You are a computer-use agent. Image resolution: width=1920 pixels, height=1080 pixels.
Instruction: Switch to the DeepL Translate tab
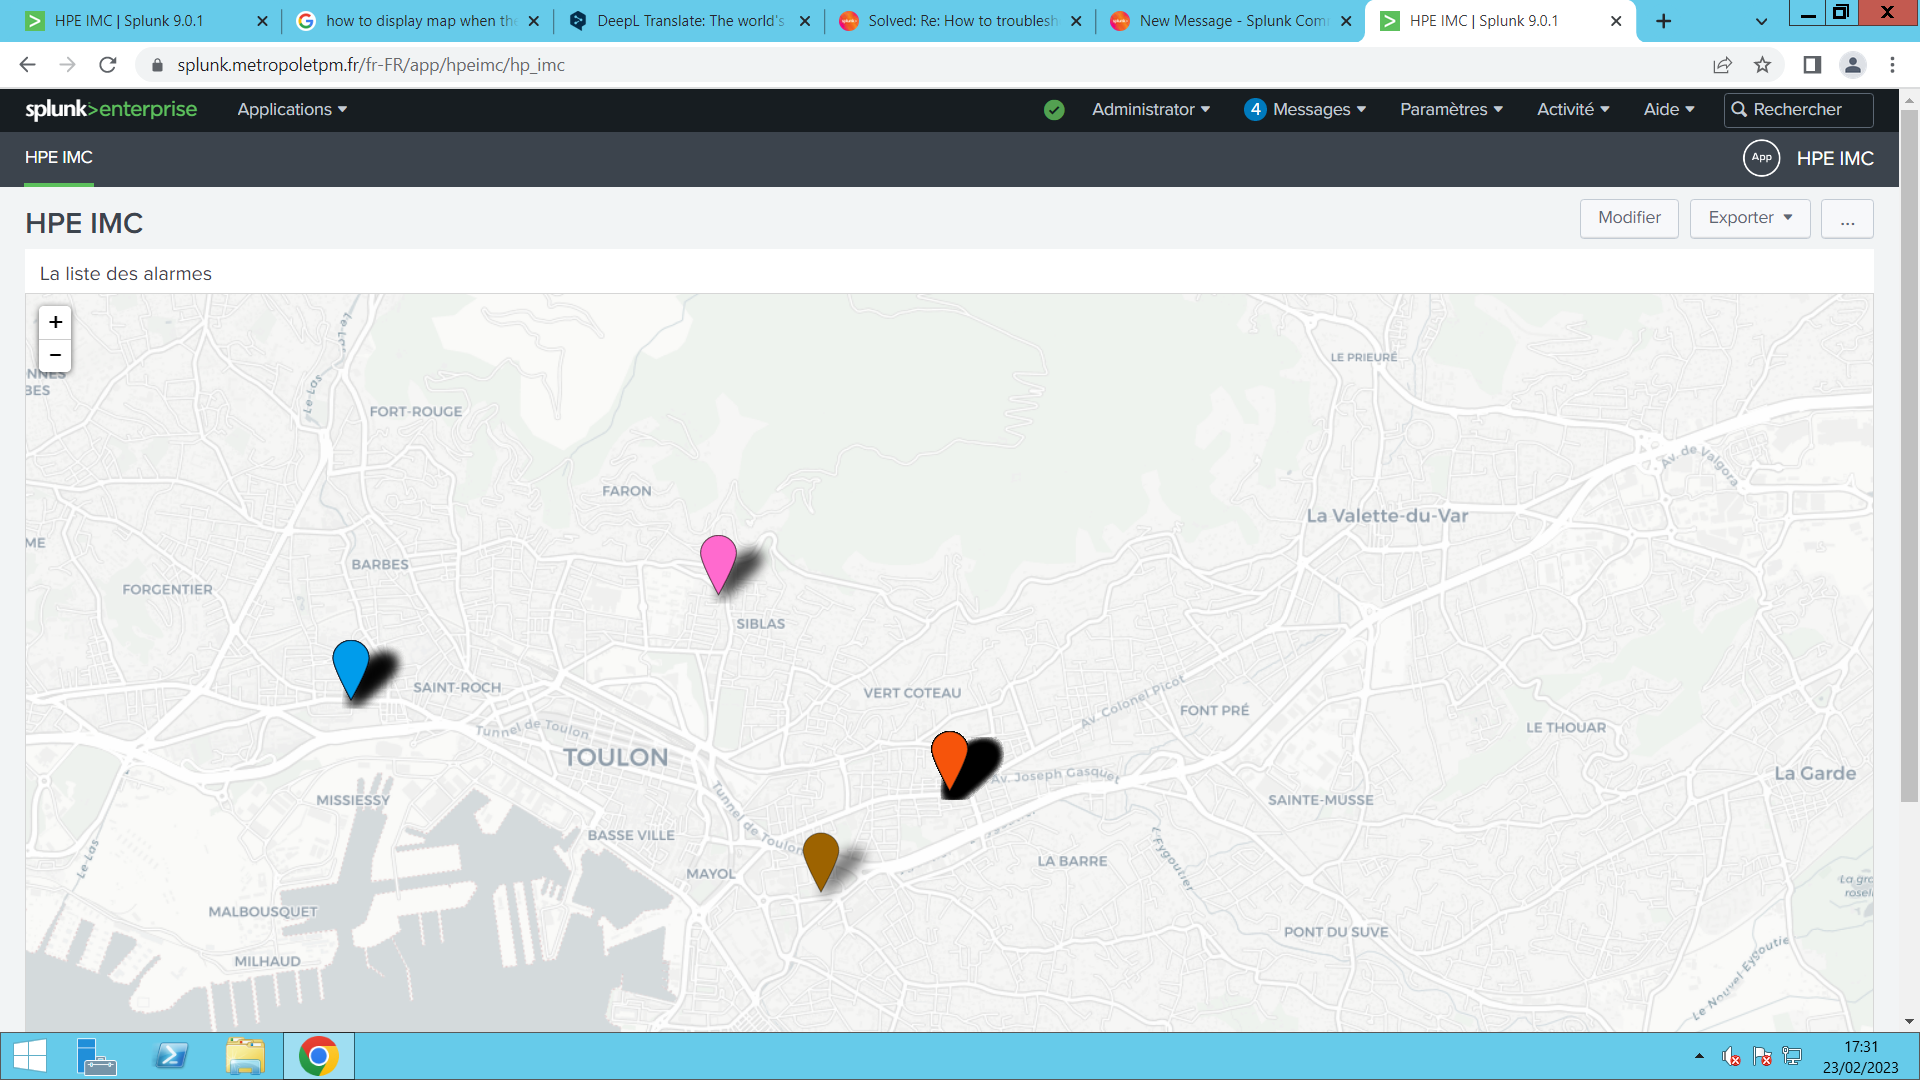click(x=690, y=21)
